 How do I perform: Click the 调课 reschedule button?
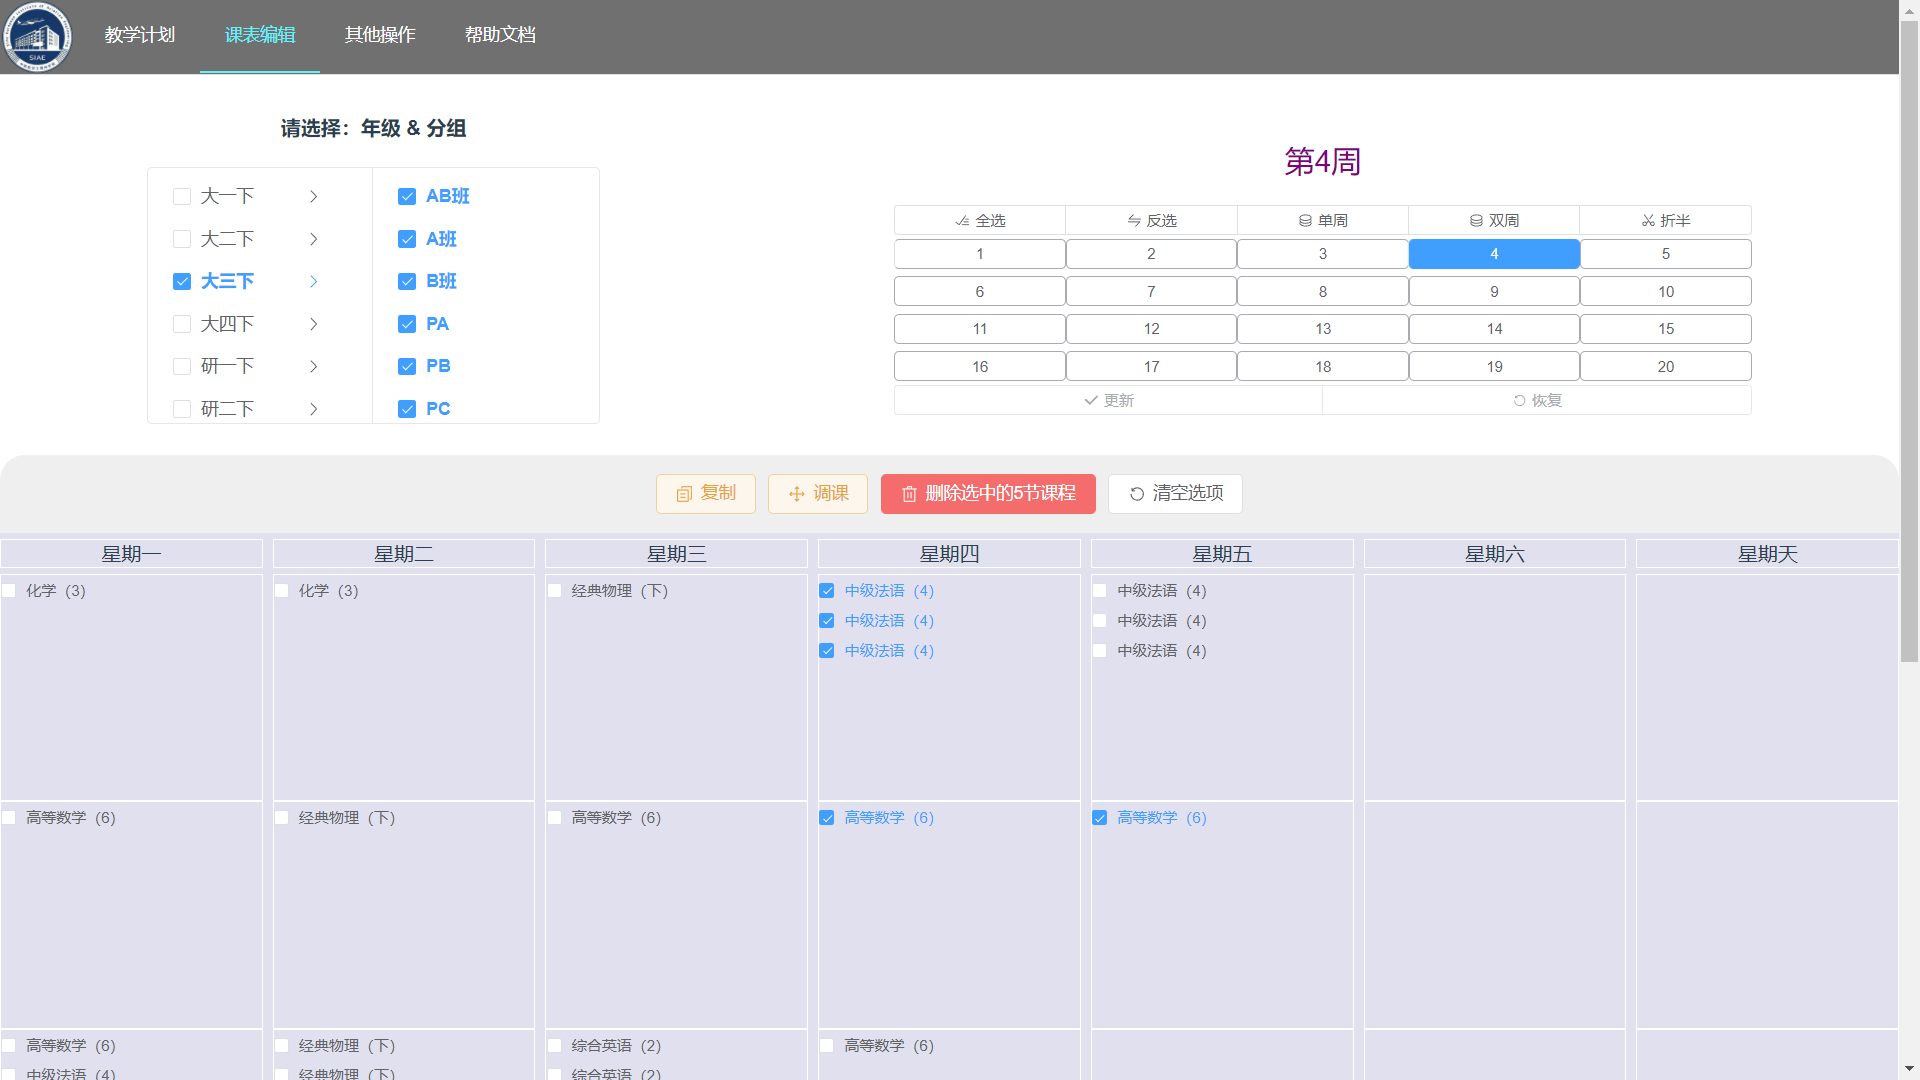tap(818, 494)
